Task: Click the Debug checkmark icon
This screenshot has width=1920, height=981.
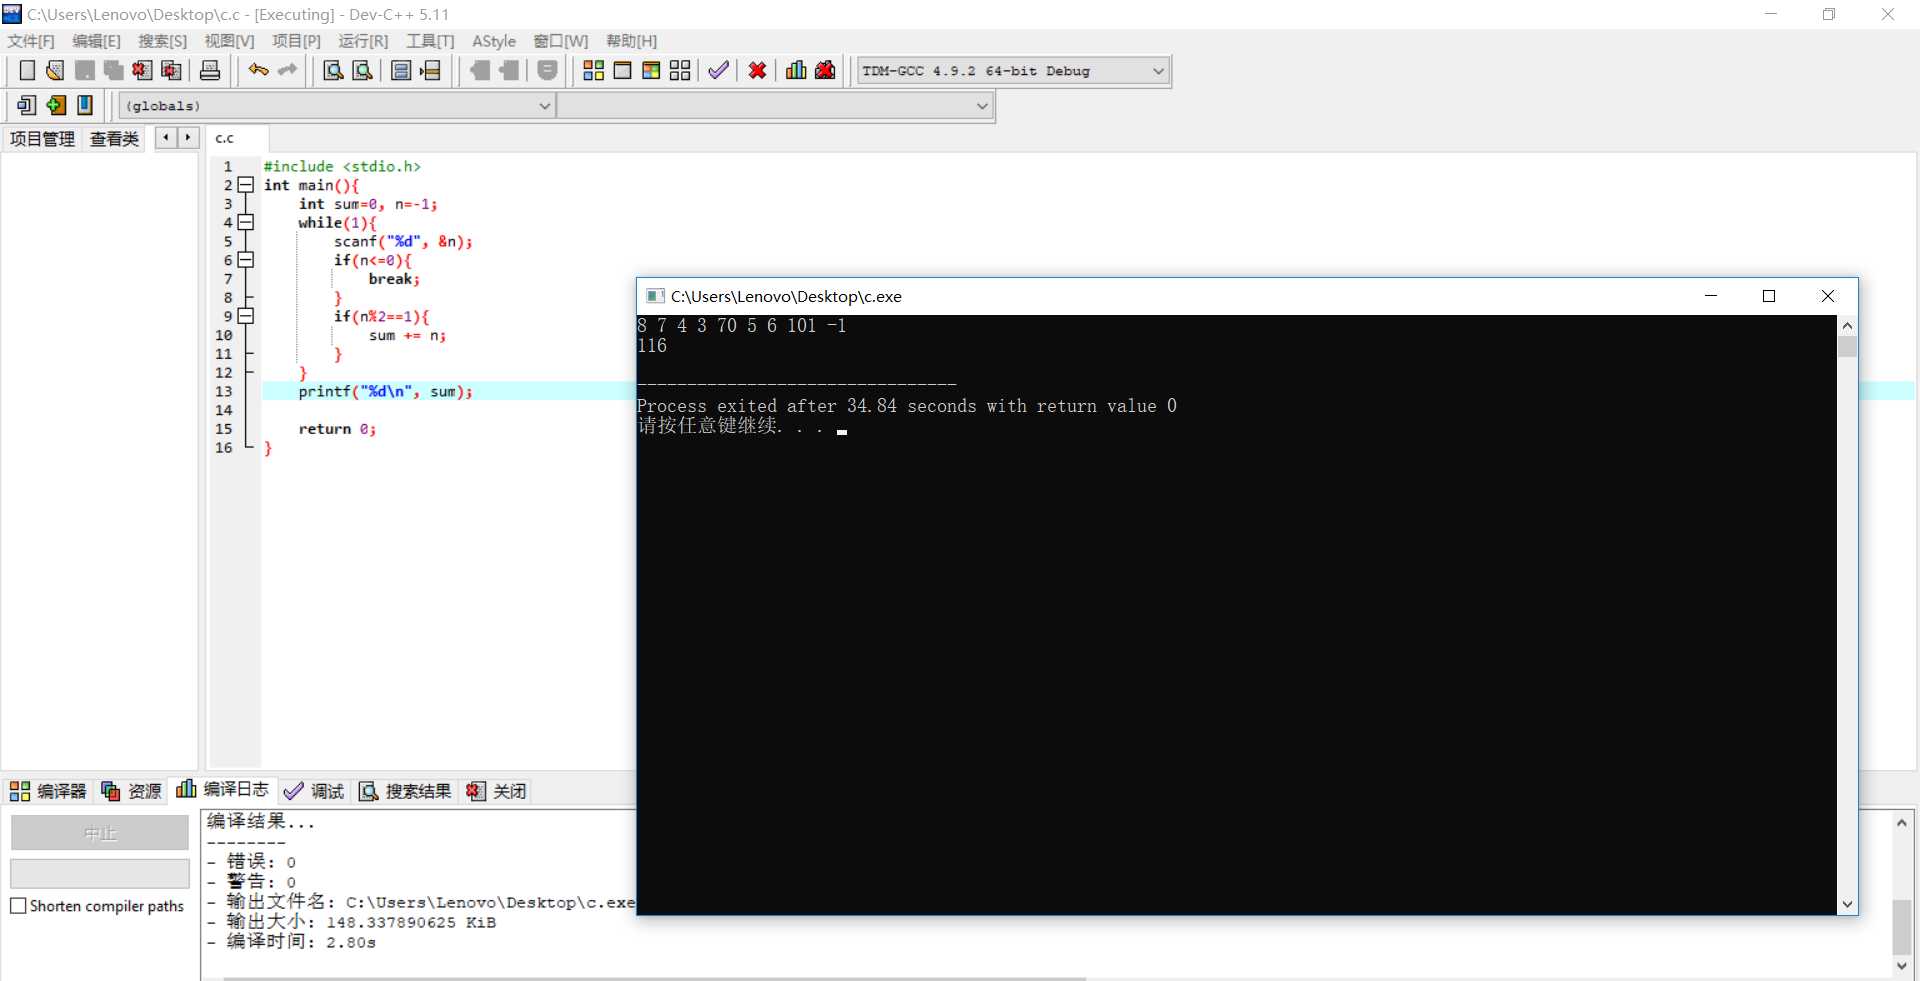Action: [x=718, y=70]
